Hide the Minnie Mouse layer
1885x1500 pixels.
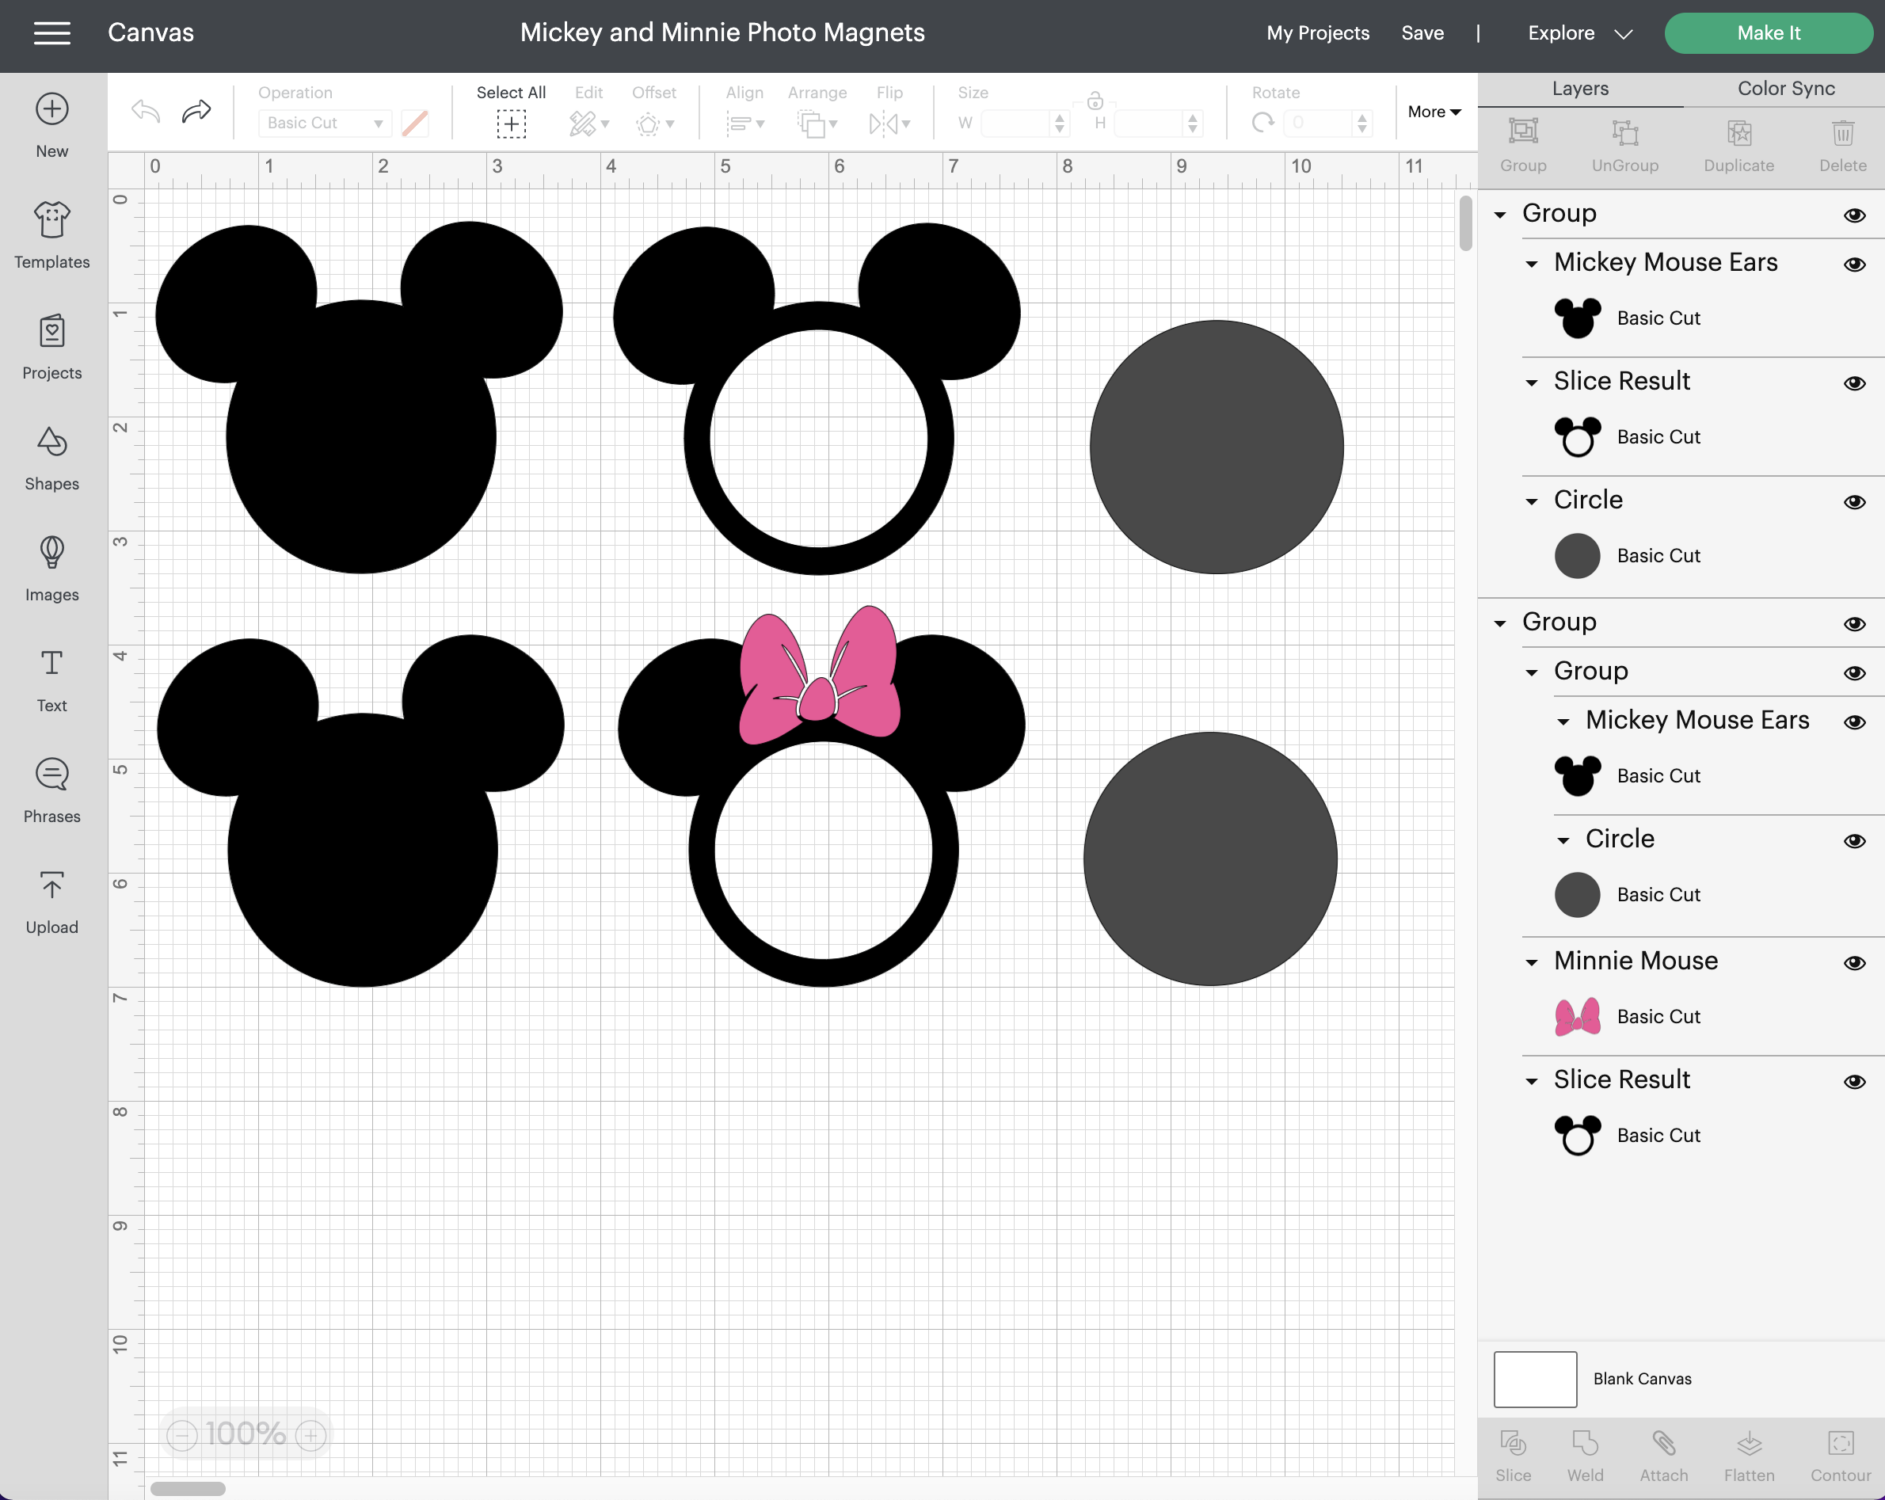1854,963
